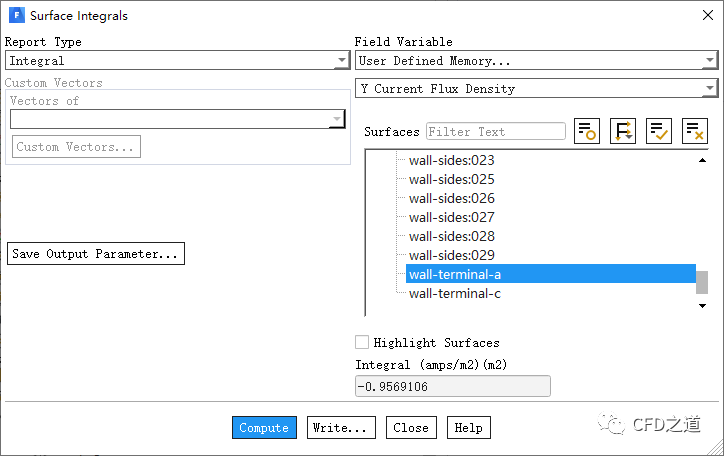Image resolution: width=724 pixels, height=456 pixels.
Task: Click the Write... button
Action: coord(341,428)
